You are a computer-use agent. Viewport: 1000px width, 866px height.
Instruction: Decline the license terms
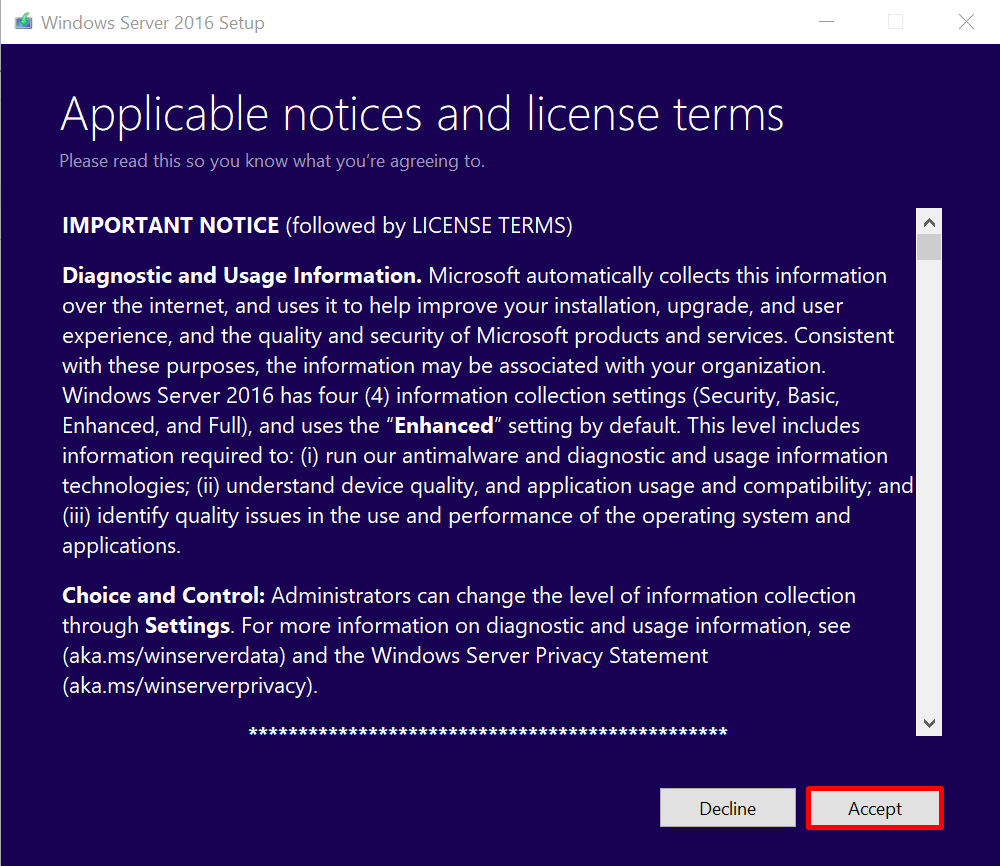coord(728,808)
